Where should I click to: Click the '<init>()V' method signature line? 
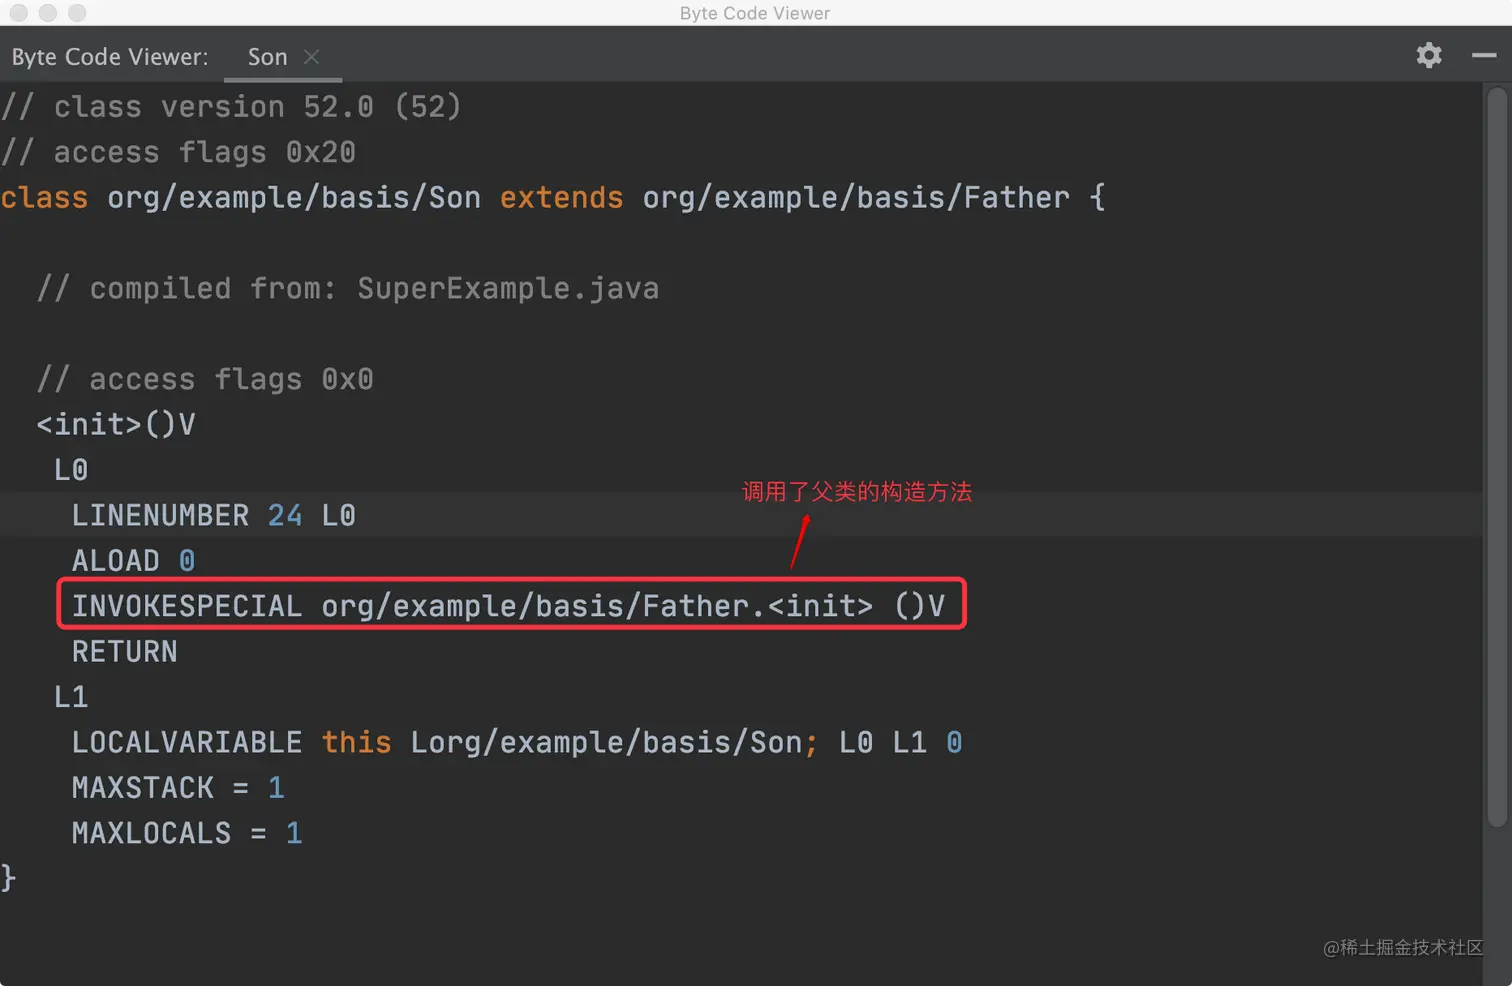[x=116, y=425]
